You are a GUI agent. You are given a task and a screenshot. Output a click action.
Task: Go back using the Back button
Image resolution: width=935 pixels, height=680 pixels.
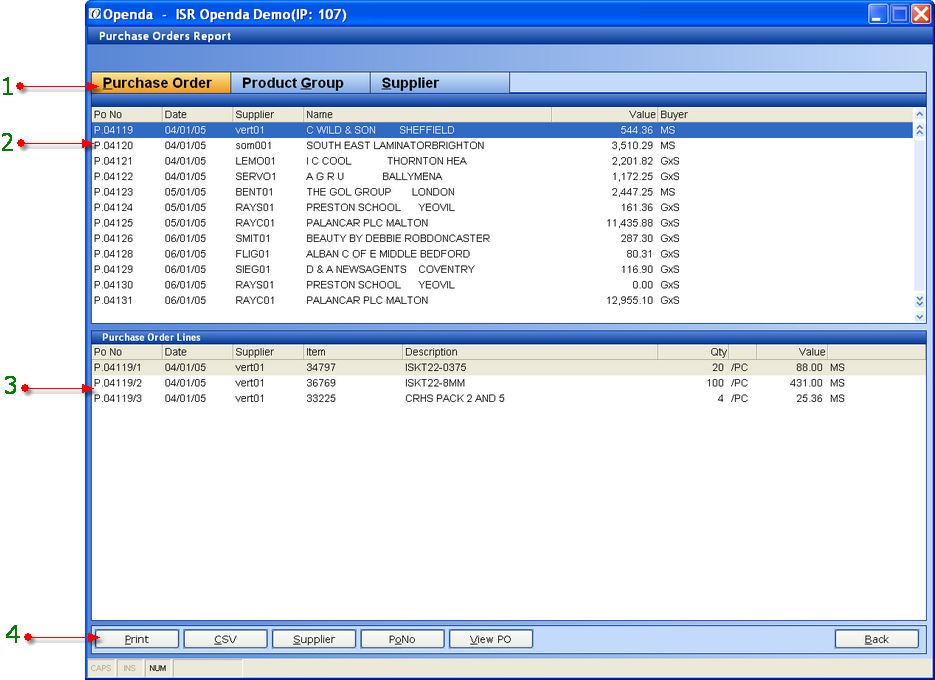(x=877, y=639)
